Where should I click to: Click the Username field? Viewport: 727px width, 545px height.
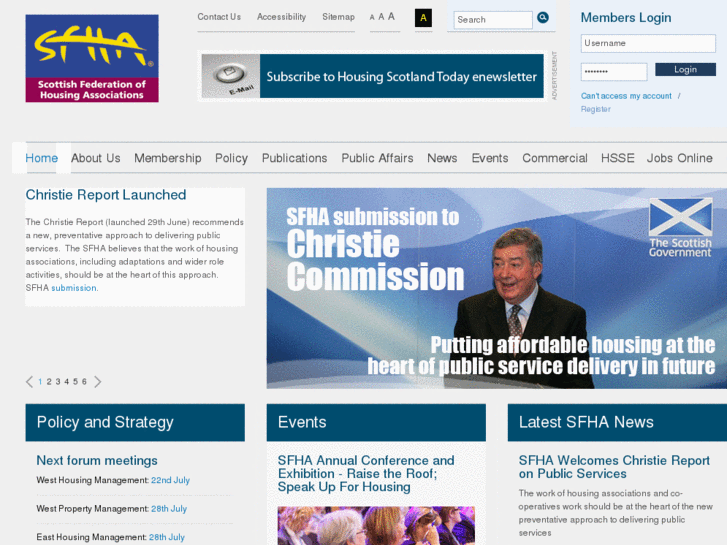[648, 43]
